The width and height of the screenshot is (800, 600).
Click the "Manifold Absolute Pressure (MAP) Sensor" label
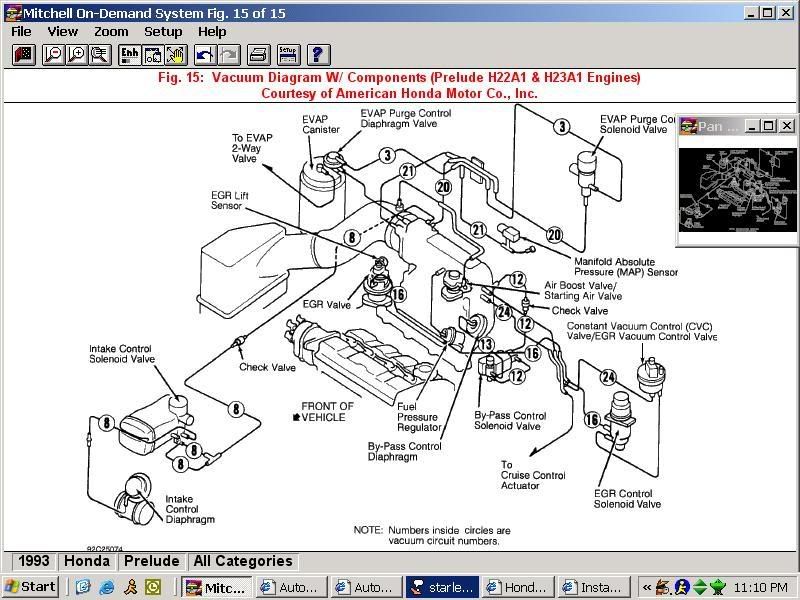tap(626, 267)
